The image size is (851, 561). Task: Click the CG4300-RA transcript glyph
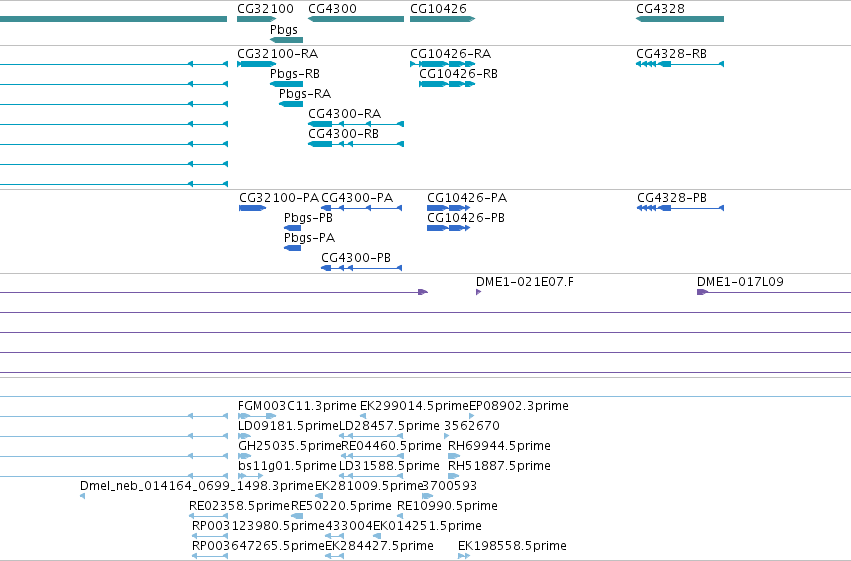click(x=356, y=124)
